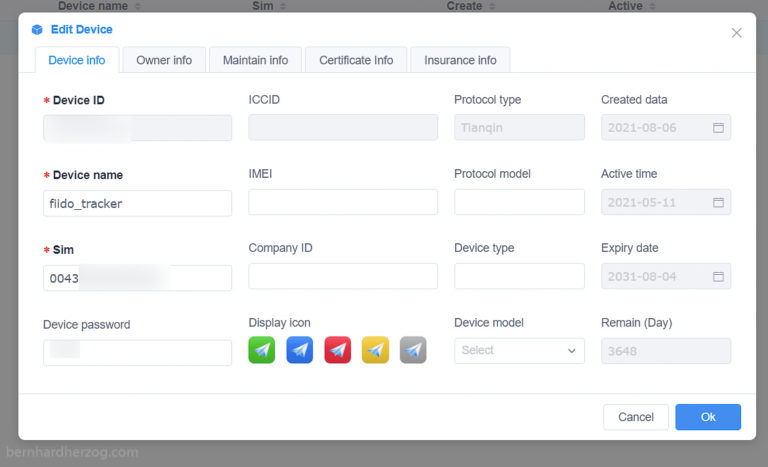Click the Device name input field

[137, 203]
